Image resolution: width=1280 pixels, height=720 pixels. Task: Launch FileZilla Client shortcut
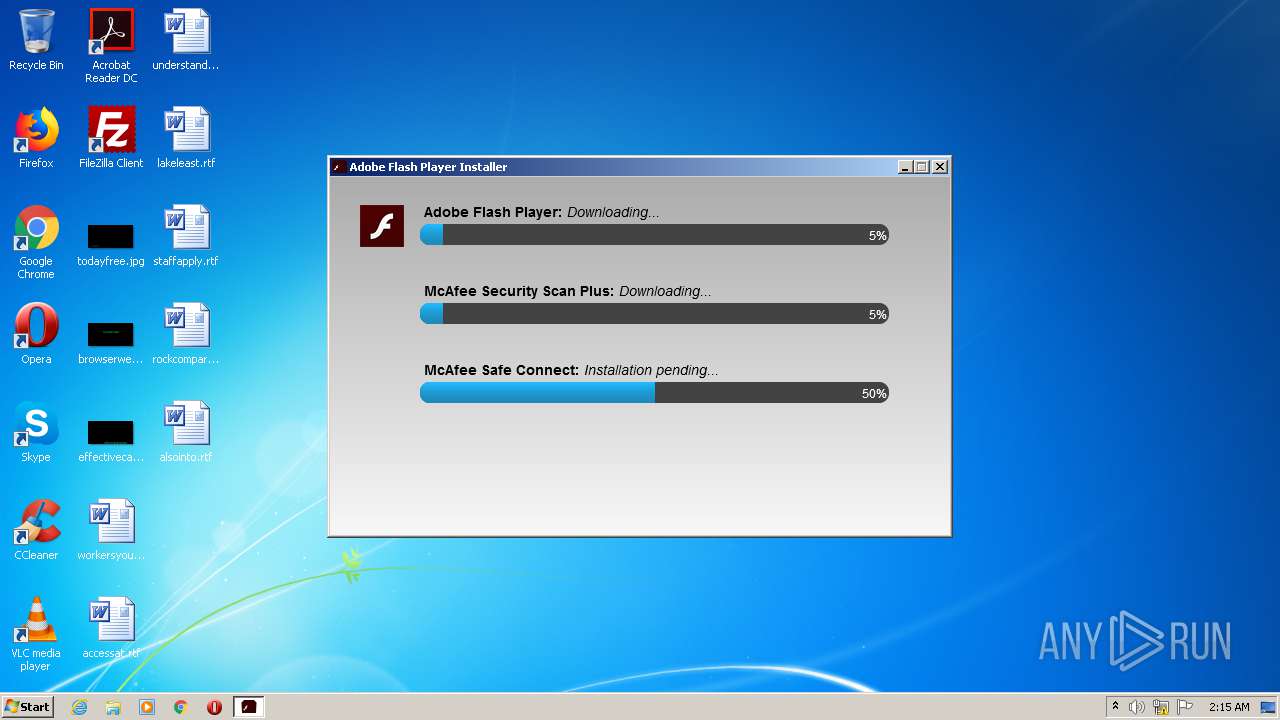click(111, 138)
